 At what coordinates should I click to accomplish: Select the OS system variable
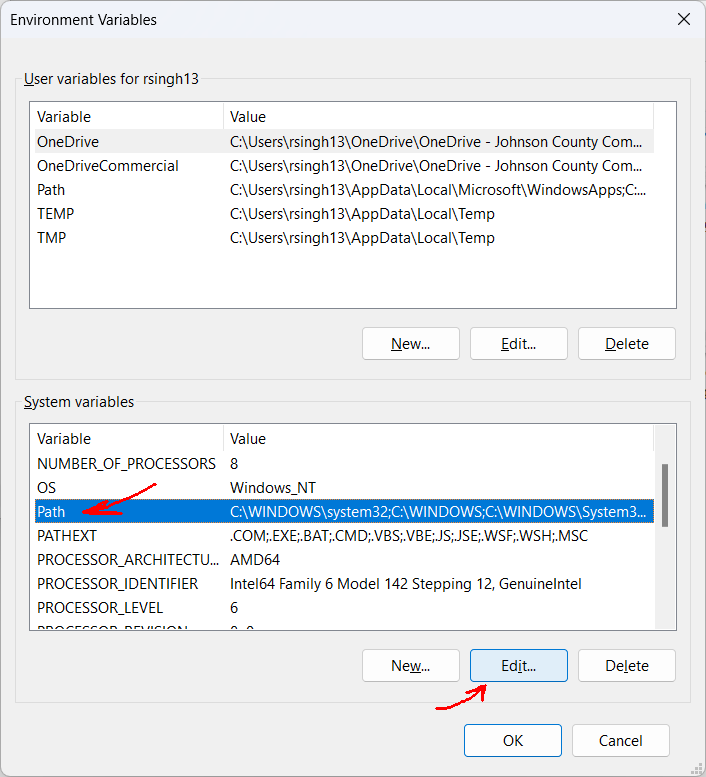pos(344,488)
